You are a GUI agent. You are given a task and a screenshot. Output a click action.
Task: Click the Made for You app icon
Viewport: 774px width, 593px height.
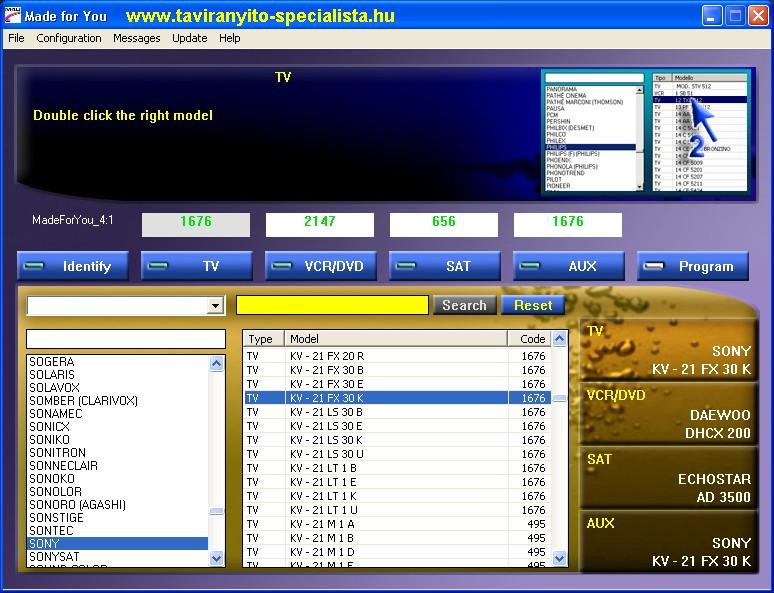click(12, 15)
